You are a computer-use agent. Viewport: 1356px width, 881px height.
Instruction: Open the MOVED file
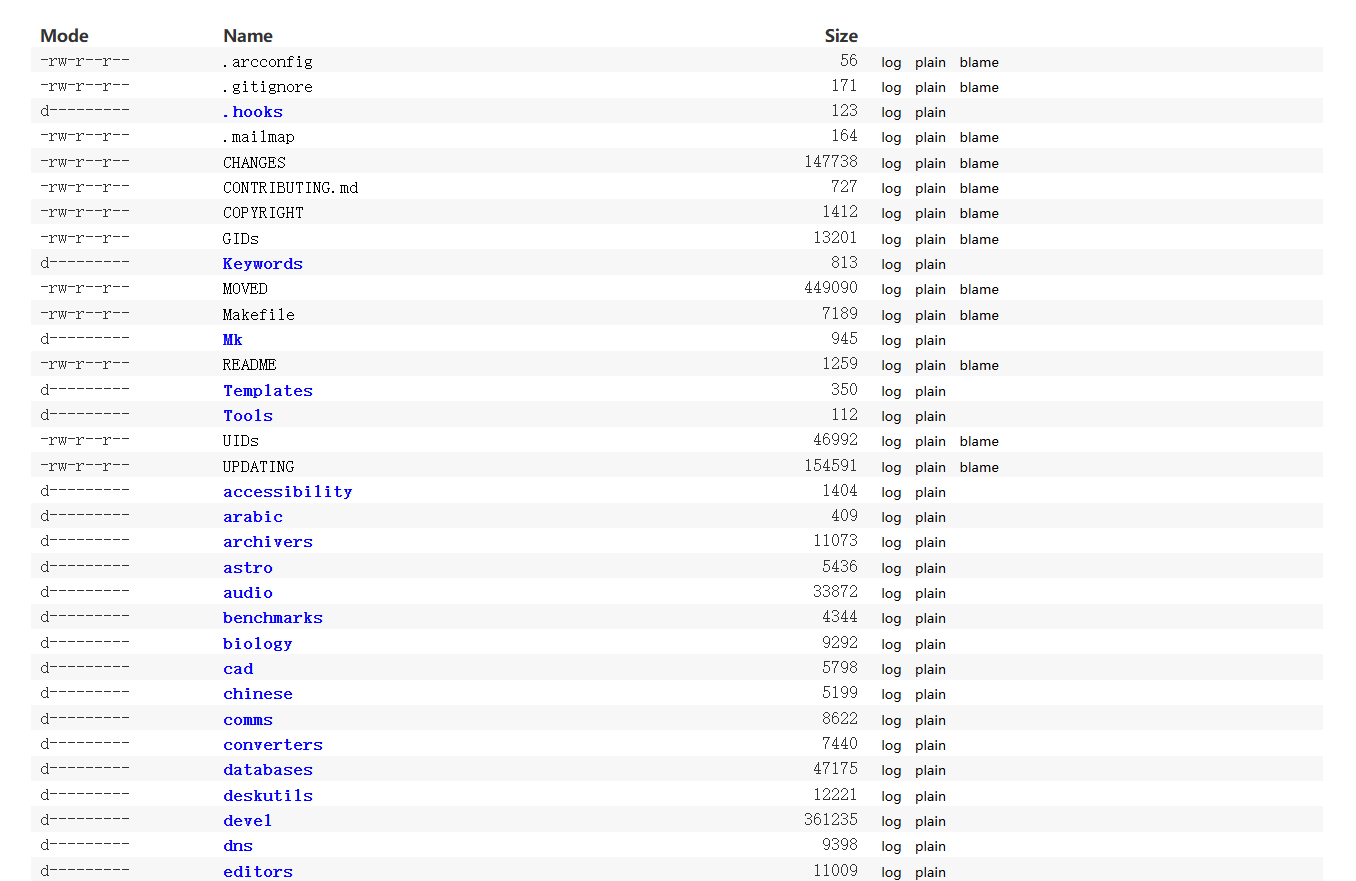click(245, 289)
